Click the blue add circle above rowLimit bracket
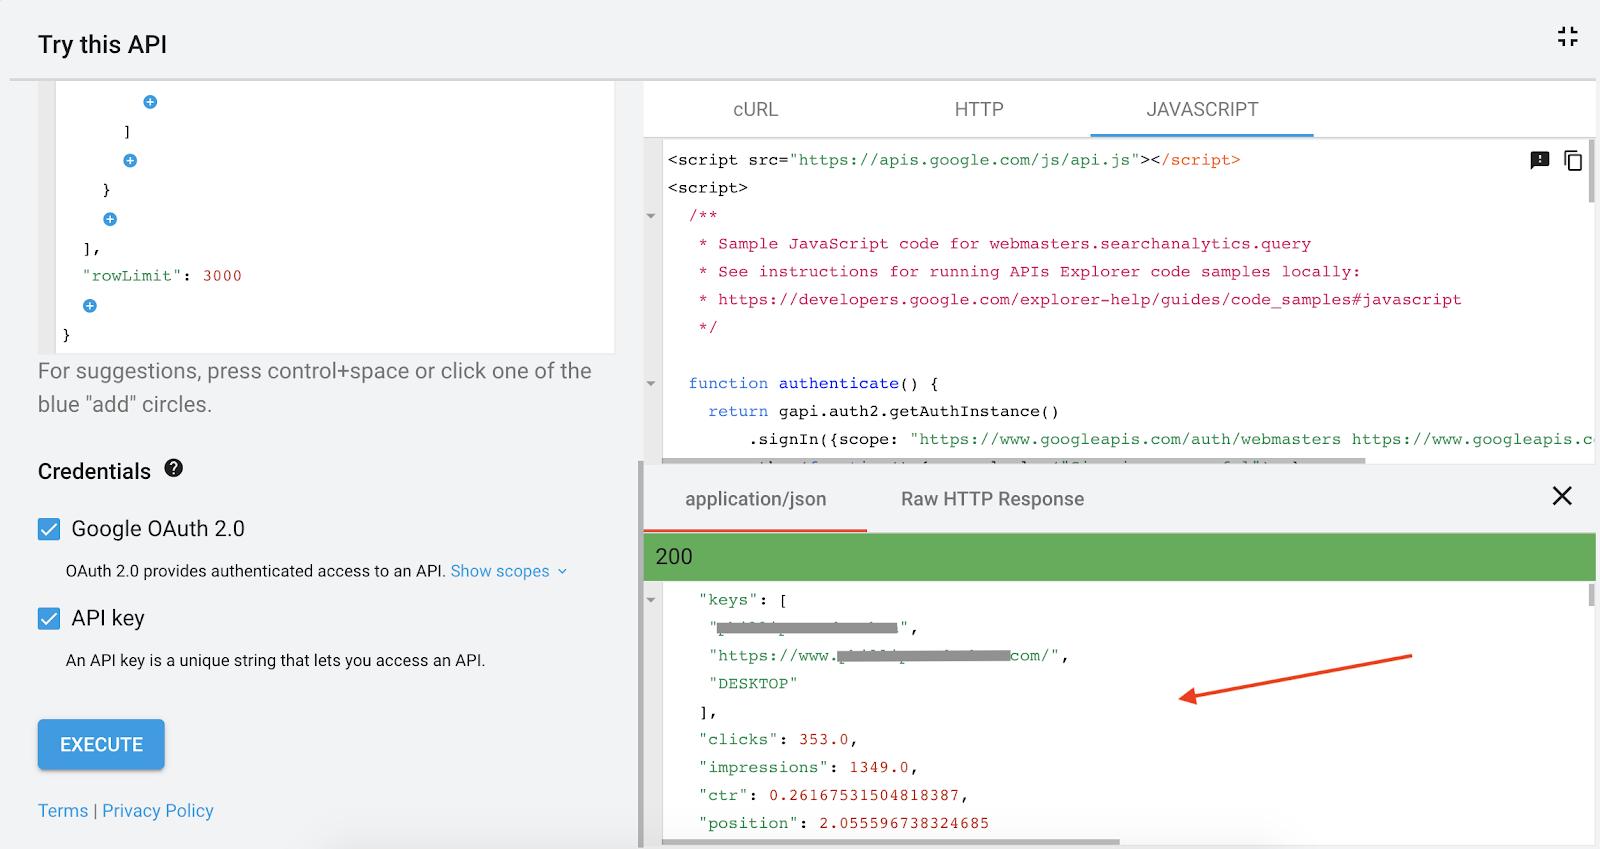Screen dimensions: 1600x849 tap(110, 219)
